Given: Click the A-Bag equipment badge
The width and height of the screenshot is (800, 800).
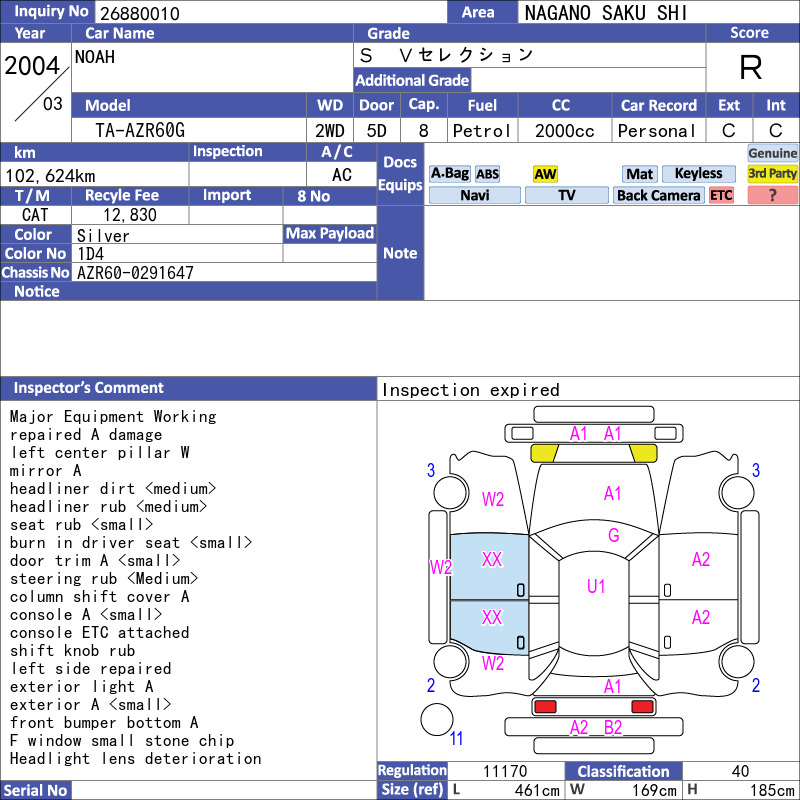Looking at the screenshot, I should tap(449, 174).
